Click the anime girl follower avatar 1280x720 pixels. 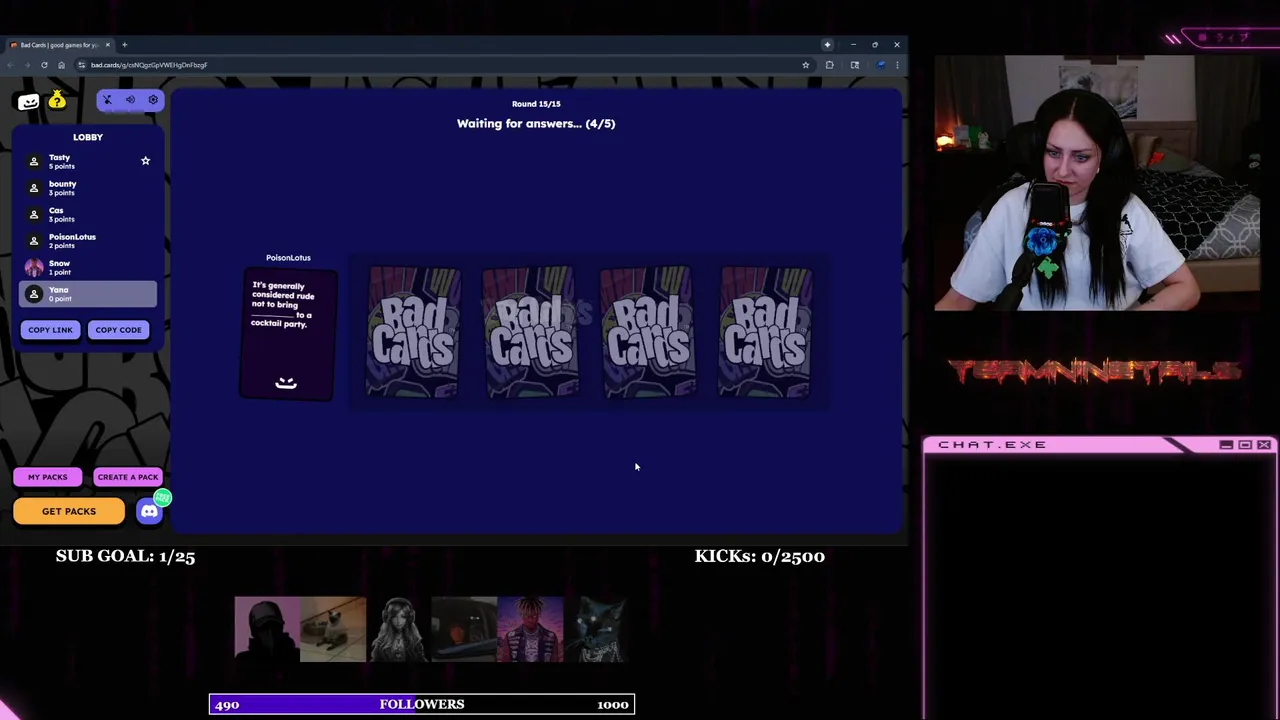(x=399, y=629)
